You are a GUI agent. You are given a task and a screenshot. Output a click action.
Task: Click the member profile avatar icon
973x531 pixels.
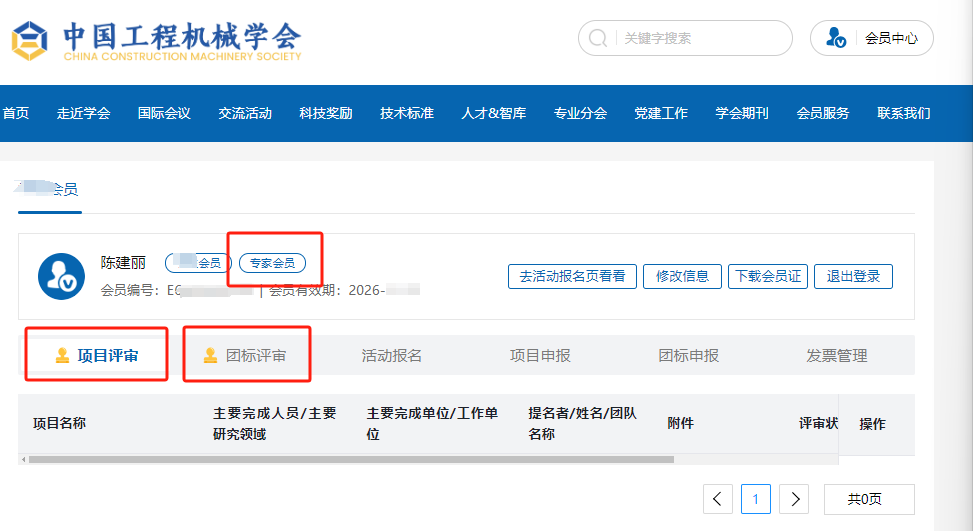tap(61, 277)
